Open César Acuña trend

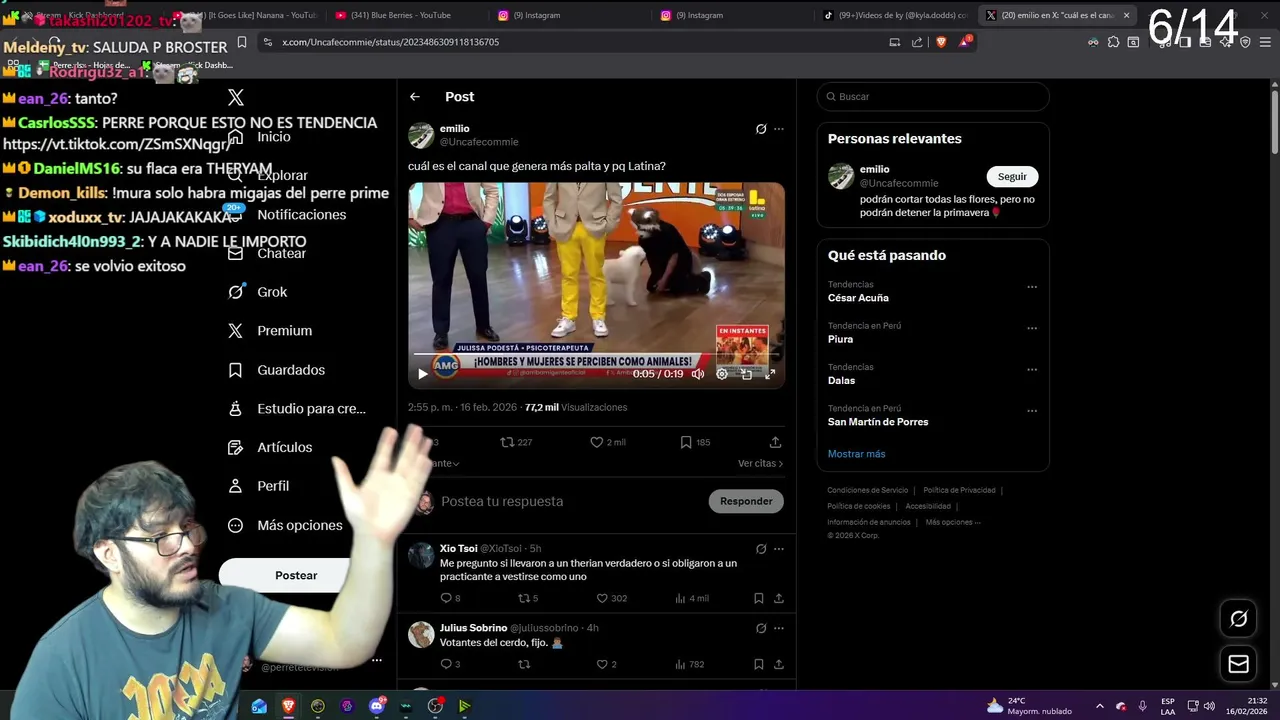click(x=858, y=298)
